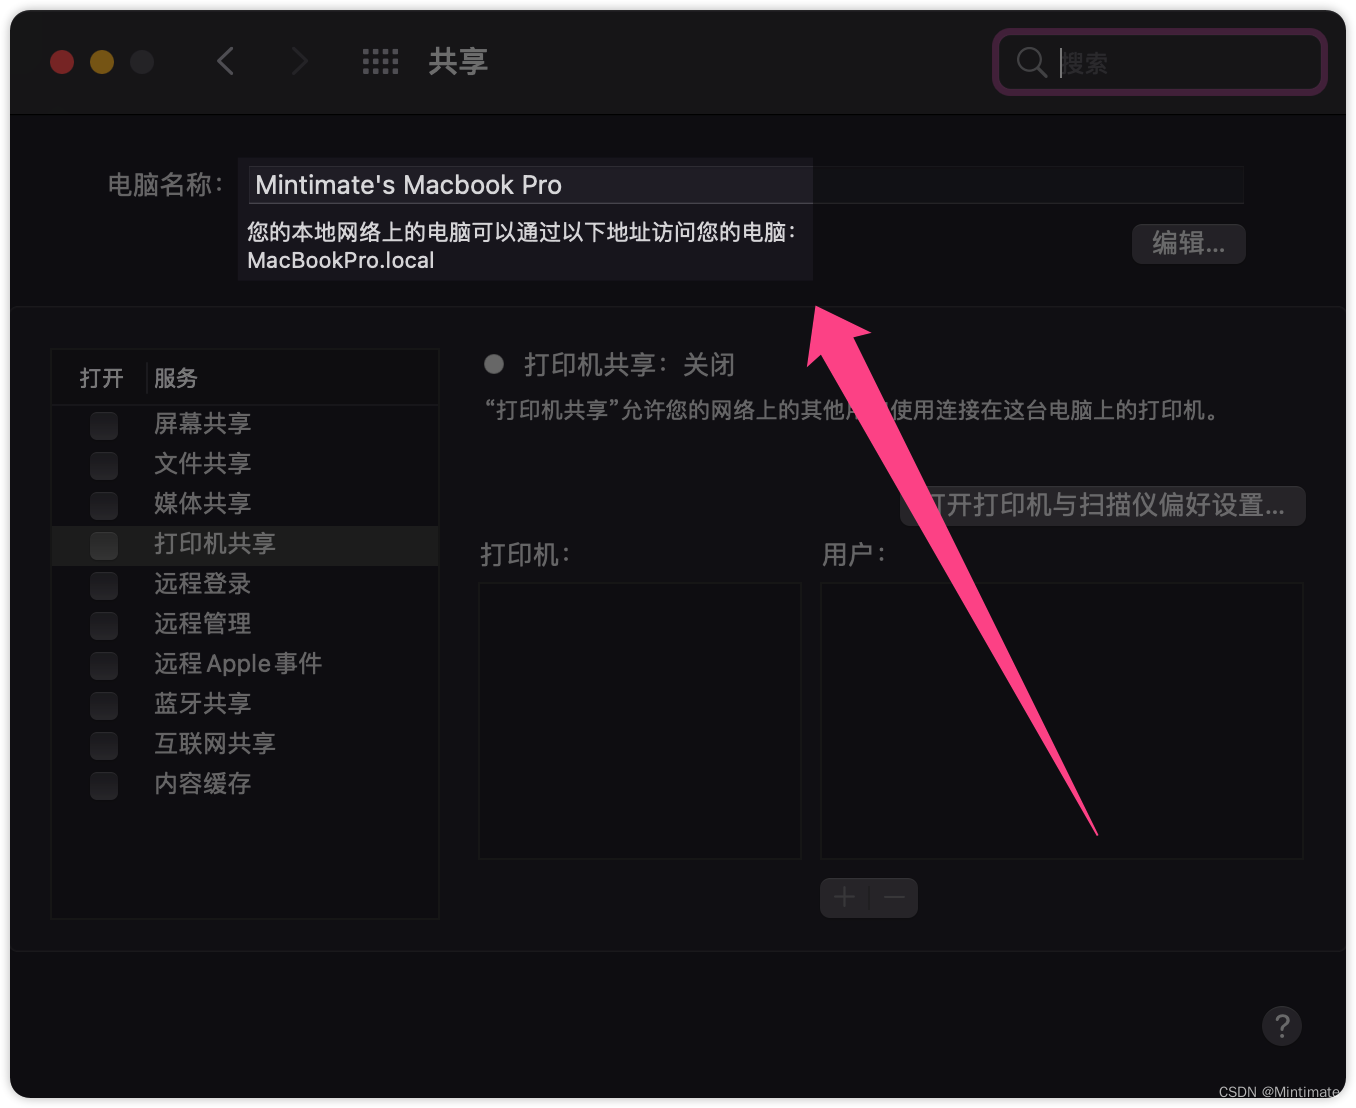Viewport: 1356px width, 1108px height.
Task: Enable the 蓝牙共享 checkbox
Action: pos(104,705)
